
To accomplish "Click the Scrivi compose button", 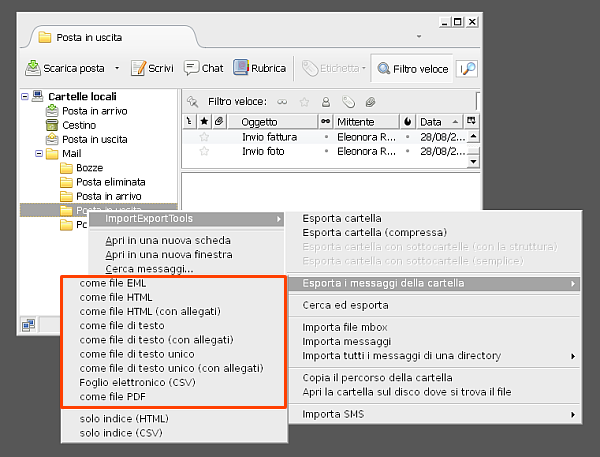I will (x=152, y=68).
